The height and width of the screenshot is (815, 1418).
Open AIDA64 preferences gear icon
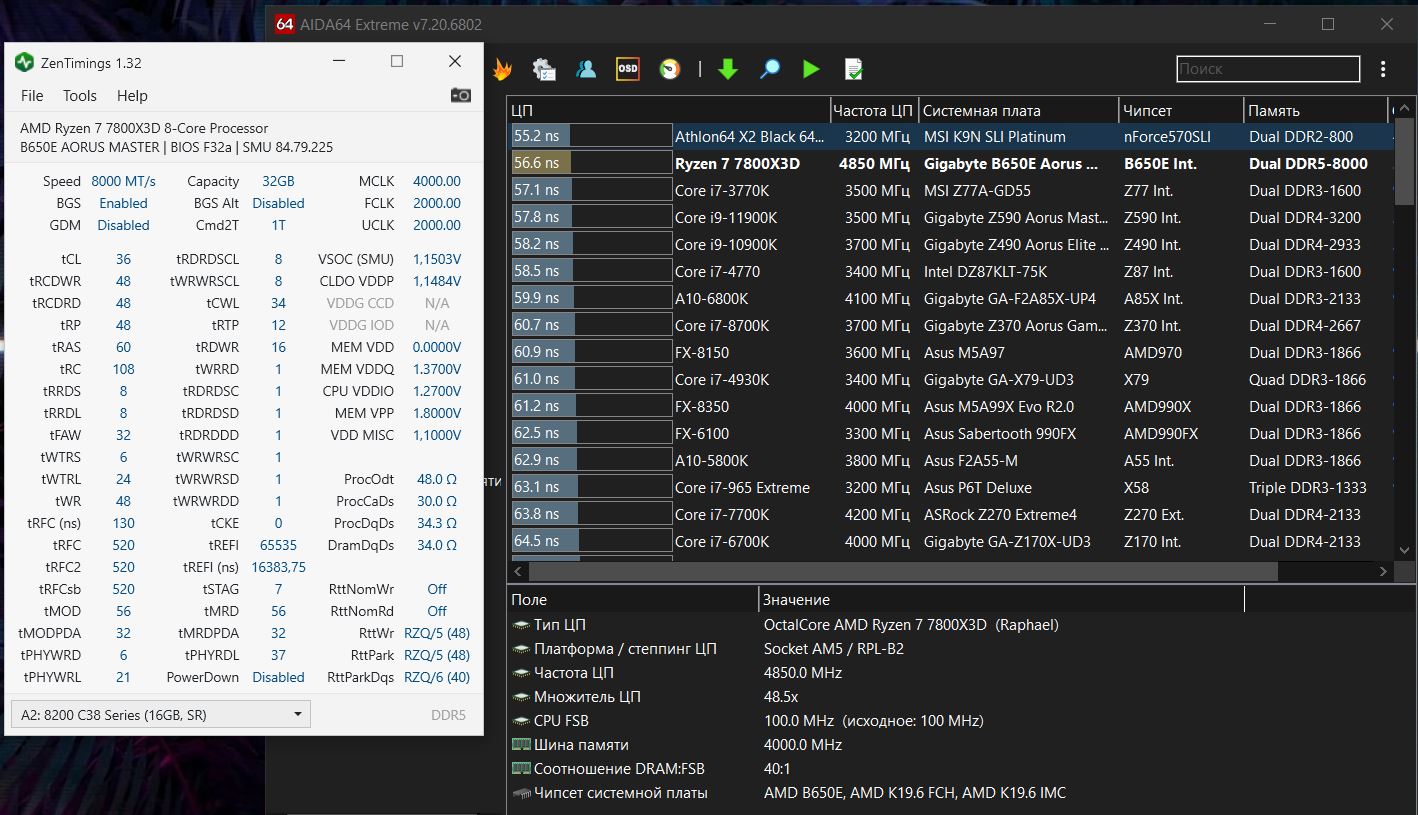coord(544,69)
